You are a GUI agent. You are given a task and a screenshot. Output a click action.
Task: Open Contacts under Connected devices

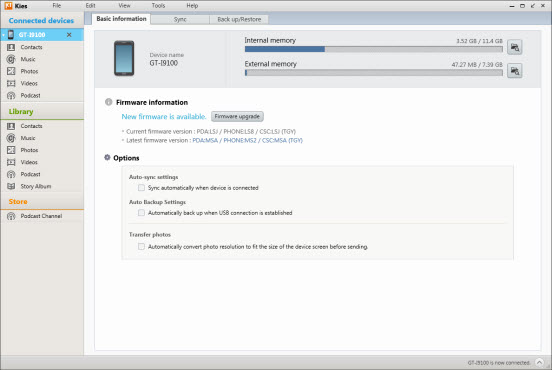[x=31, y=47]
